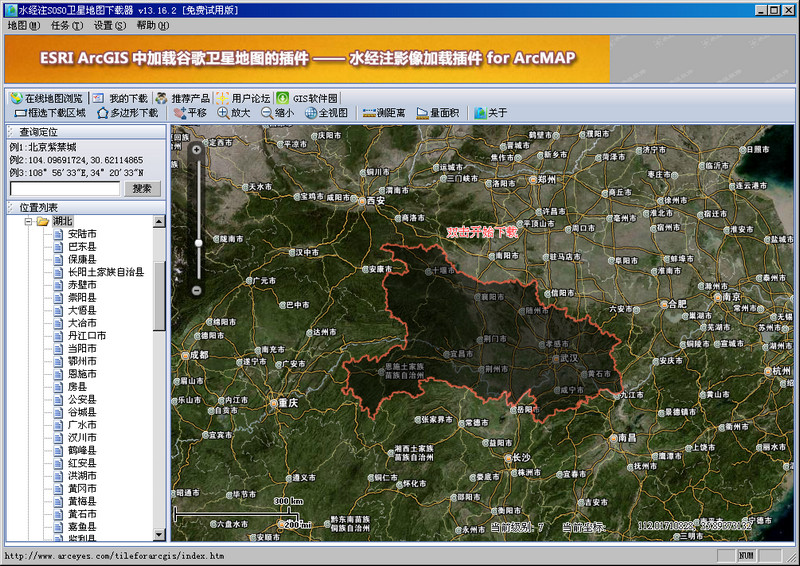The width and height of the screenshot is (800, 566).
Task: Select the 放大 zoom in tool
Action: coord(234,113)
